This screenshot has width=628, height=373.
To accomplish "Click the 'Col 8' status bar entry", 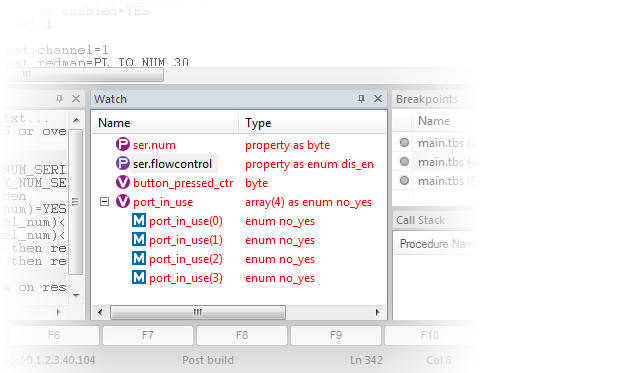I will [439, 360].
